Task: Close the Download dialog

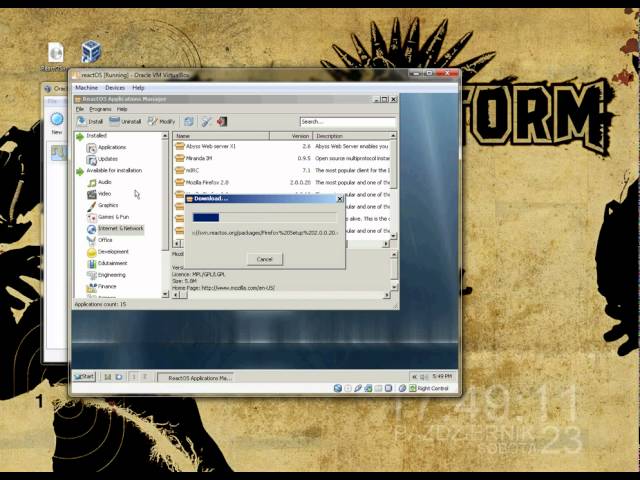Action: [x=340, y=199]
